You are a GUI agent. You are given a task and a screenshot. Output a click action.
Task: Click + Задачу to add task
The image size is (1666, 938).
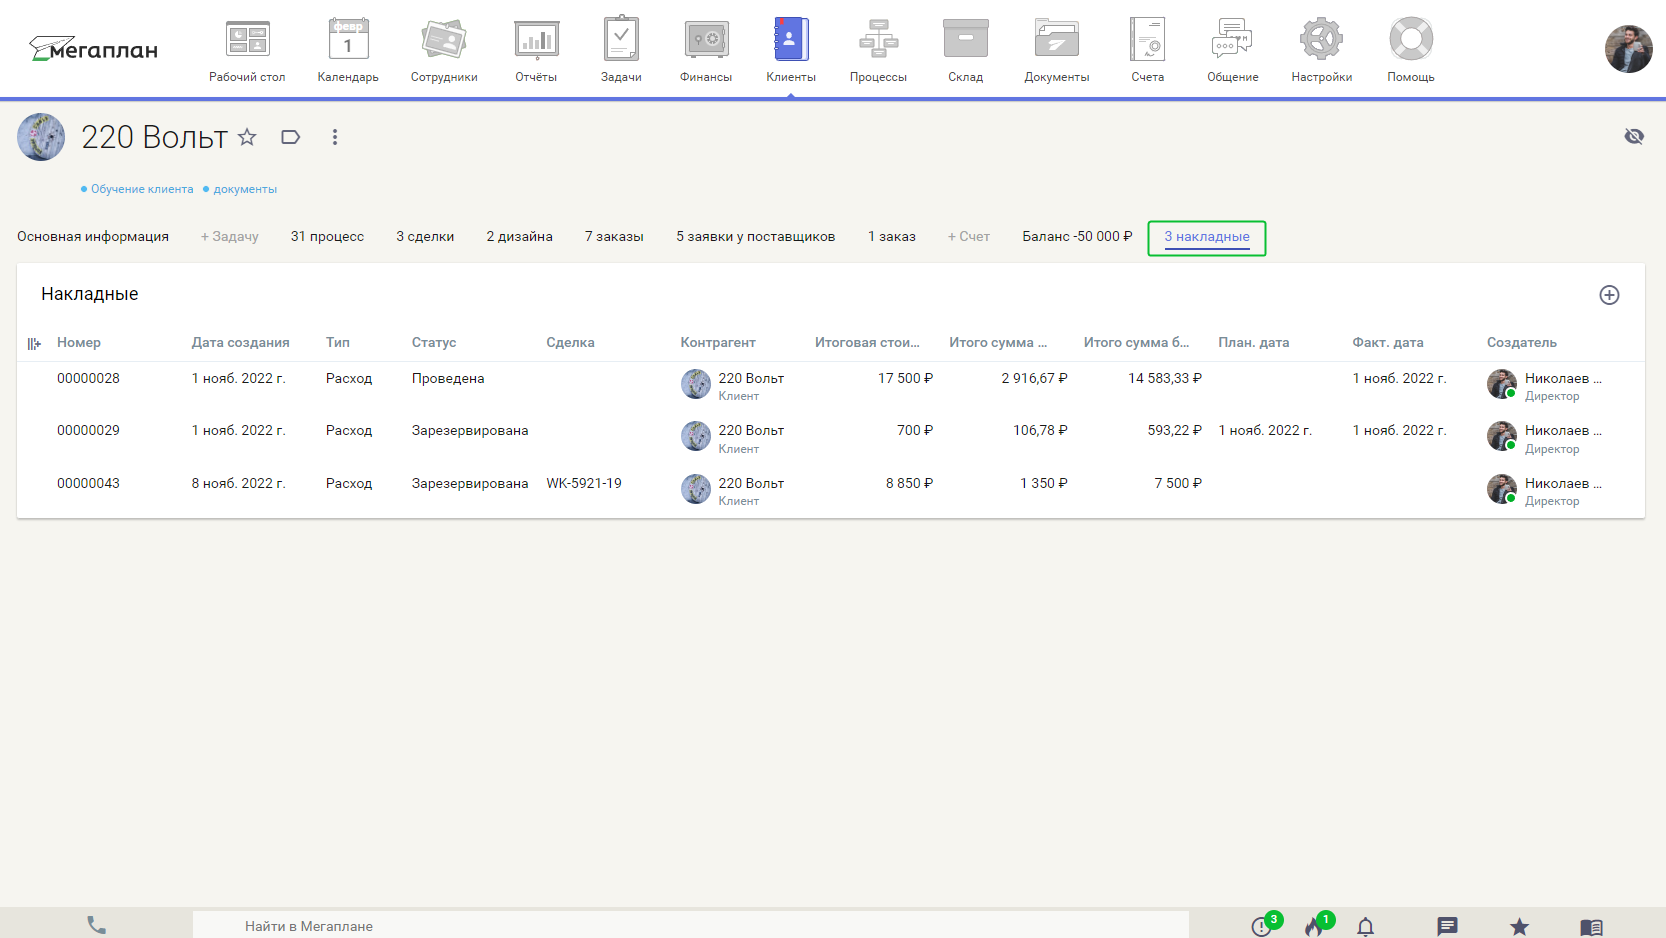[x=230, y=237]
